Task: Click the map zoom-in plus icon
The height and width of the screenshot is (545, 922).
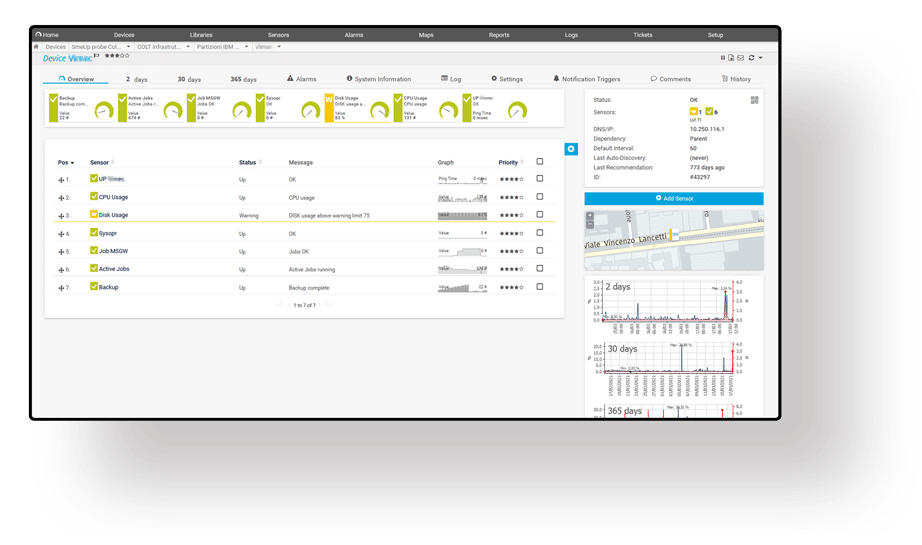Action: (590, 216)
